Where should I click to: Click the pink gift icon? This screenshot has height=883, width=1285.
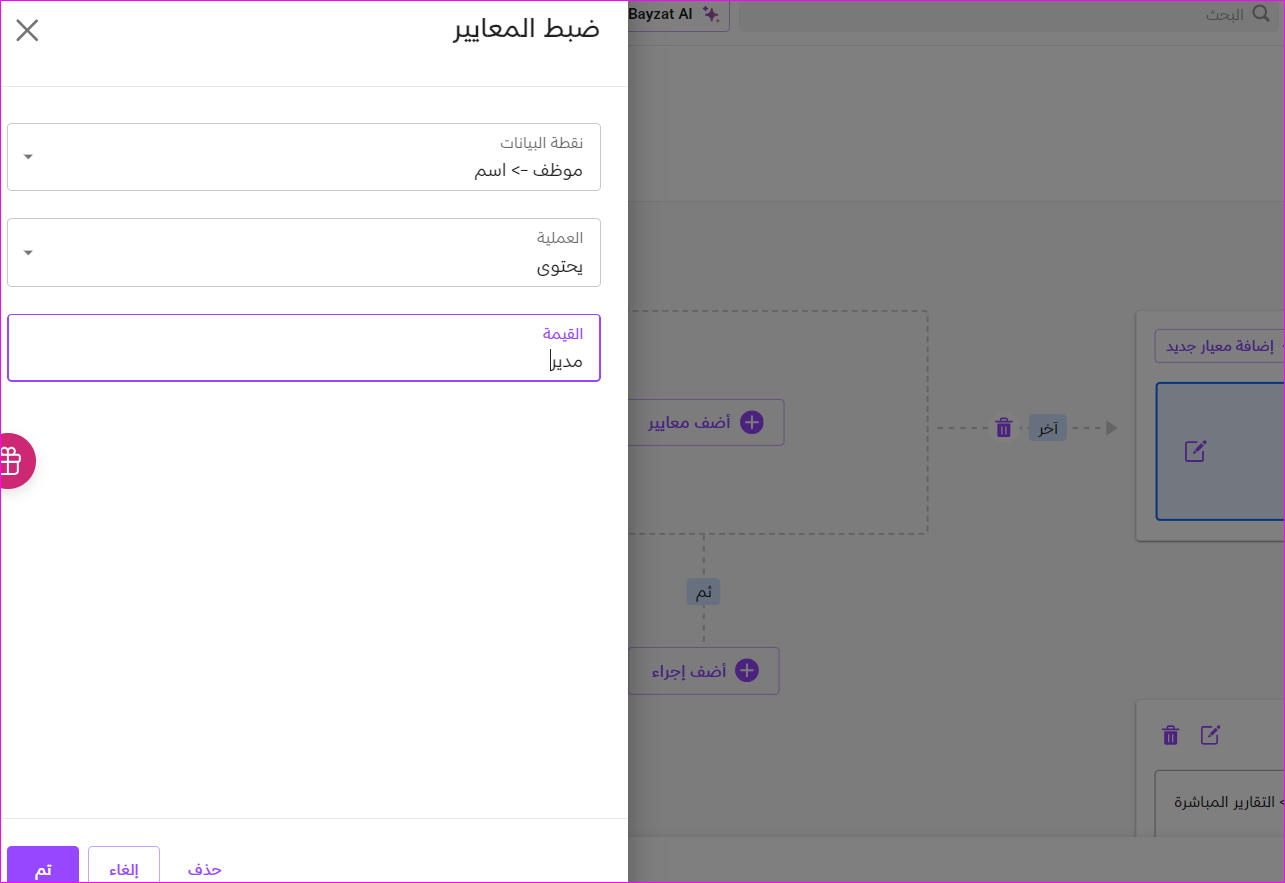click(10, 460)
